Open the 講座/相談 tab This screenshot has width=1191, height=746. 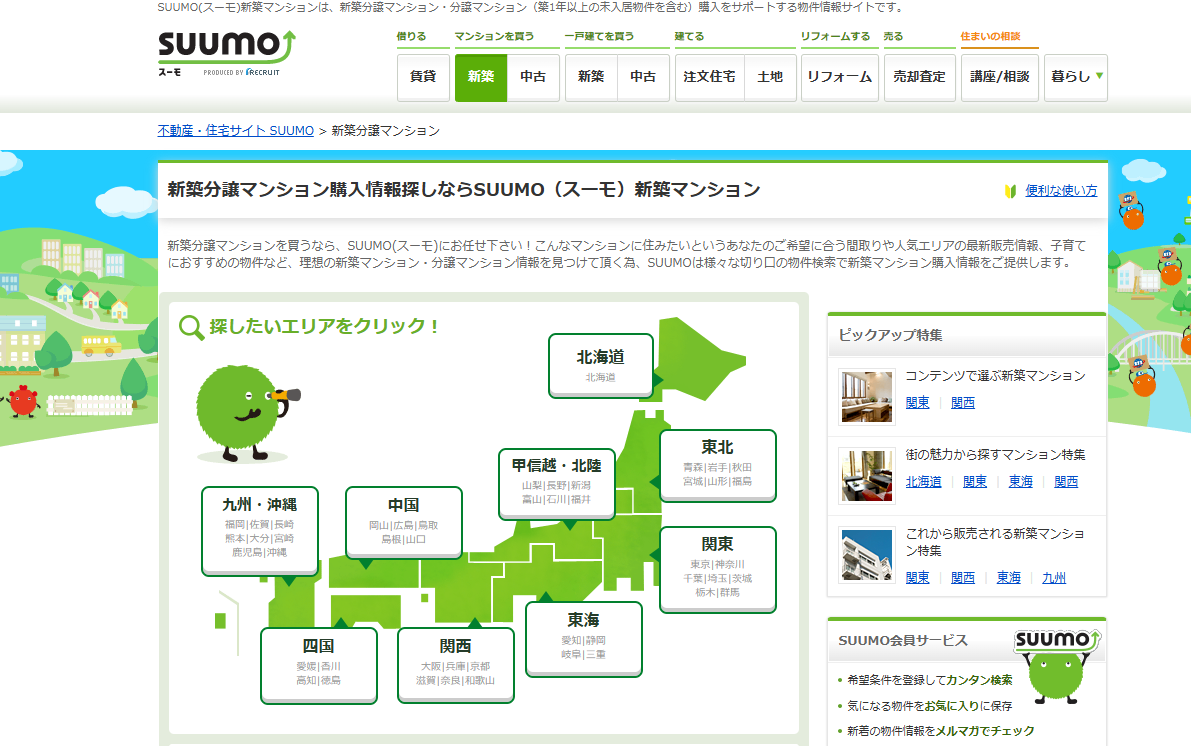tap(1000, 77)
